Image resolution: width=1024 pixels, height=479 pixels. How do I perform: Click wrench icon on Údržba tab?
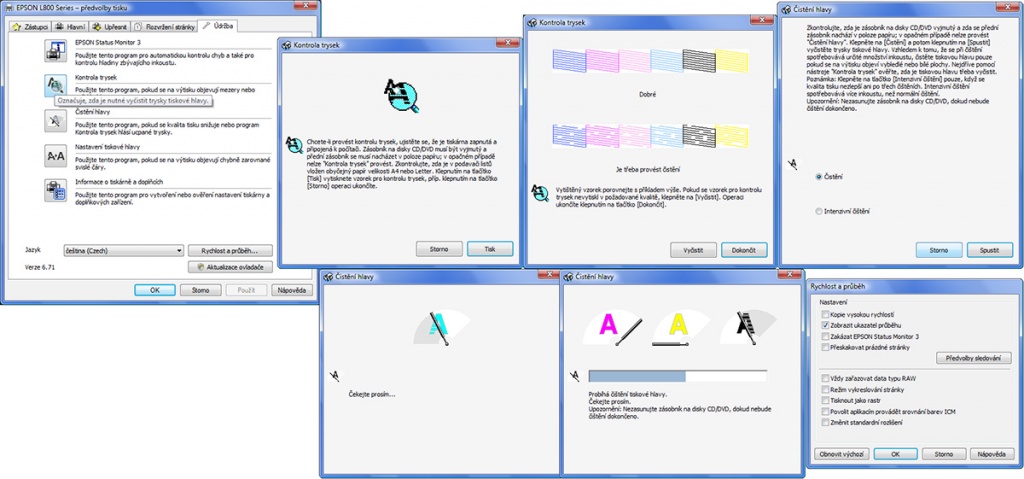206,26
